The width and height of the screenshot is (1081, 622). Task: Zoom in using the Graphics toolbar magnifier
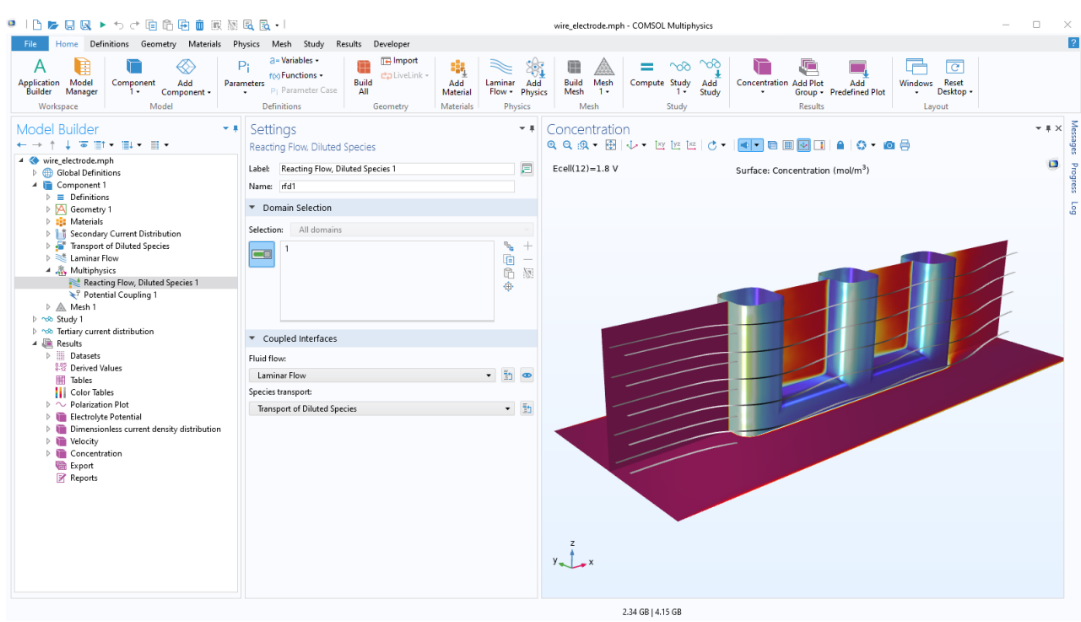tap(552, 146)
